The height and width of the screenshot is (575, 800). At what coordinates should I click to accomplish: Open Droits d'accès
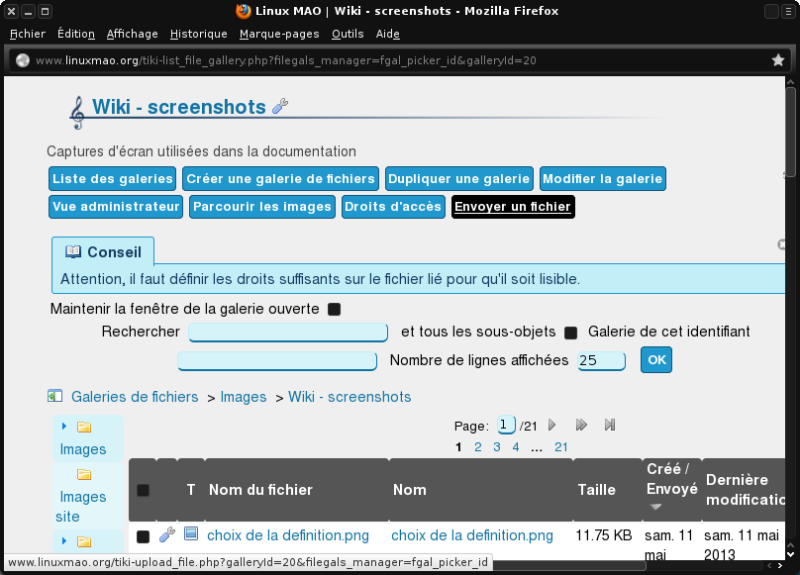pos(393,207)
